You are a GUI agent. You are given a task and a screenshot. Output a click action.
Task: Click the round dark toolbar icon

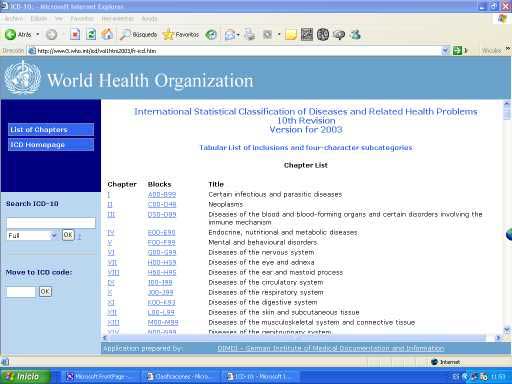[x=323, y=34]
